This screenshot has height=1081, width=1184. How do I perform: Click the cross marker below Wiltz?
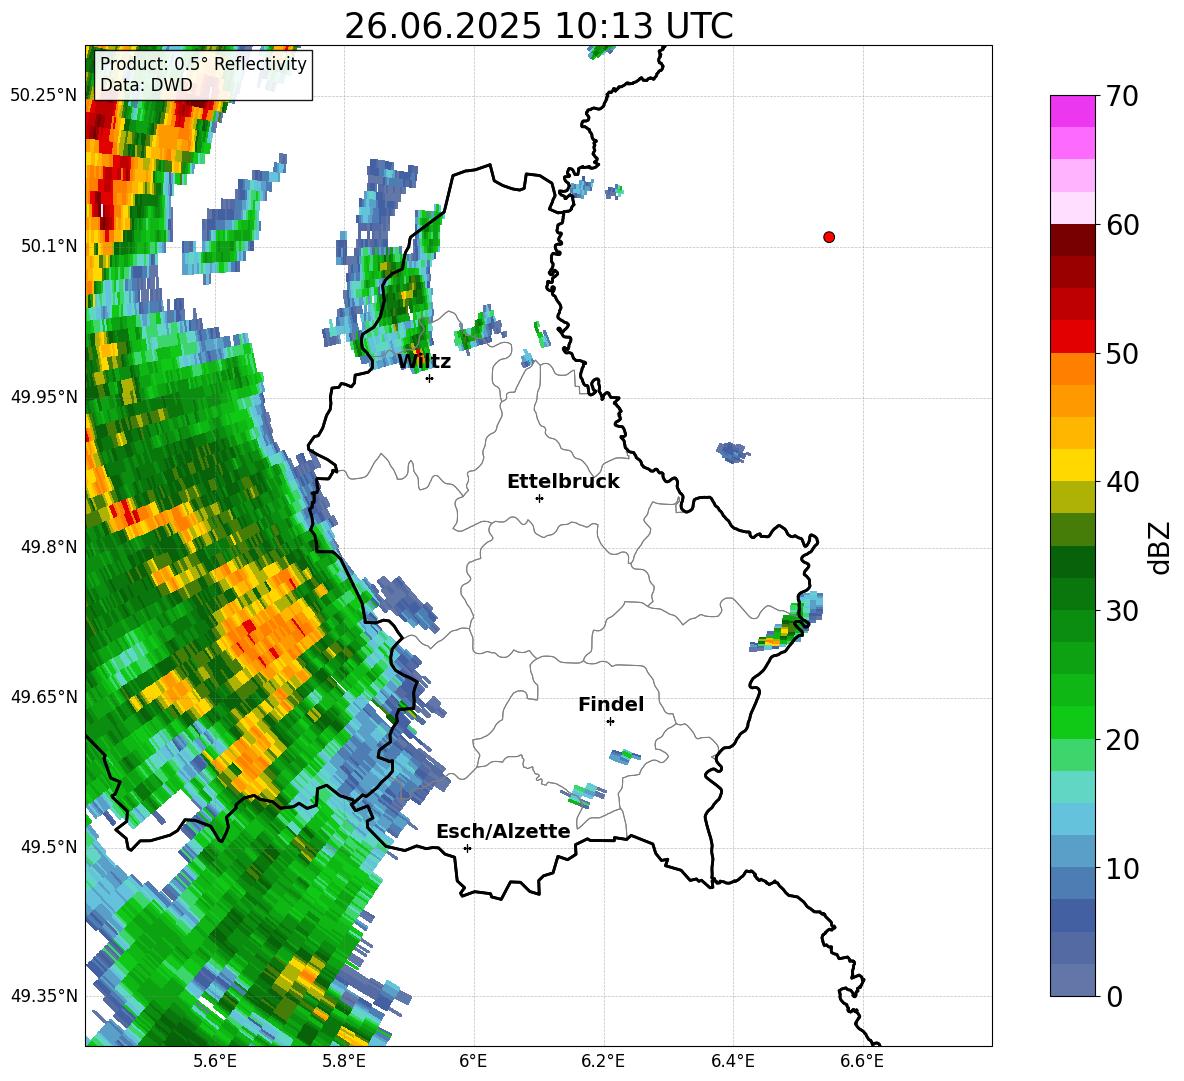(x=429, y=378)
